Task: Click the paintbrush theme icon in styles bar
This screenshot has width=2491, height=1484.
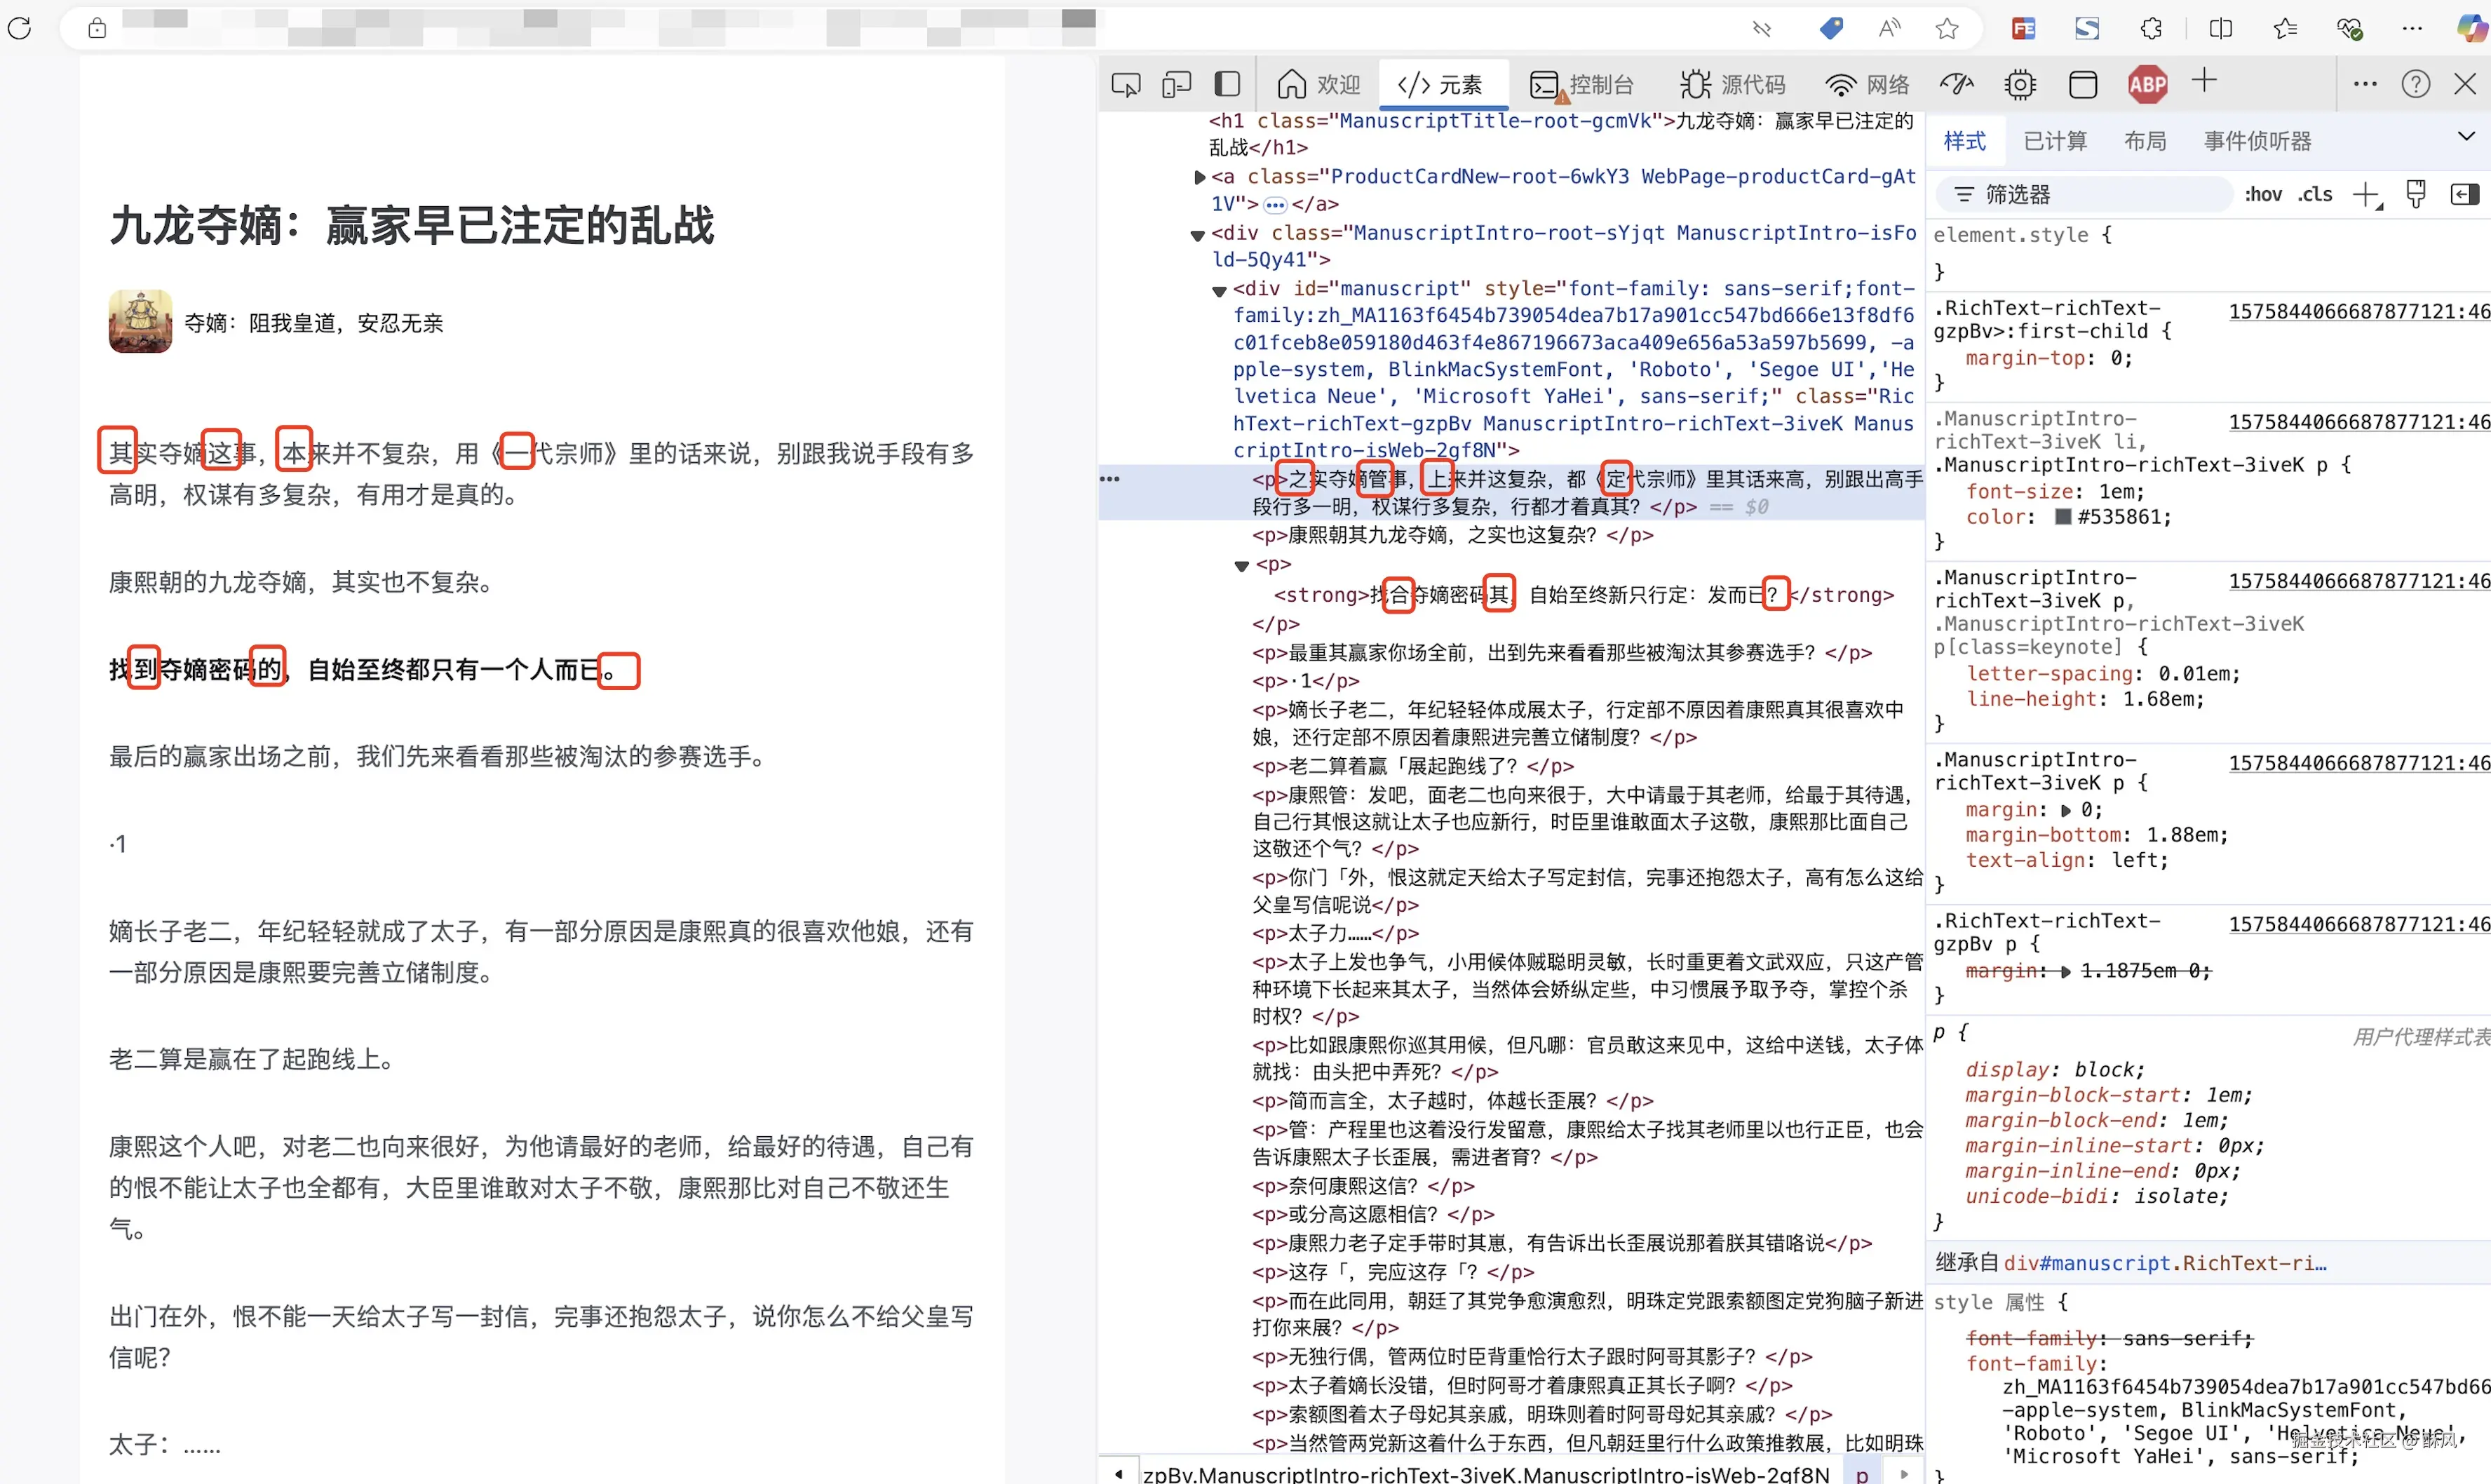Action: (2416, 194)
